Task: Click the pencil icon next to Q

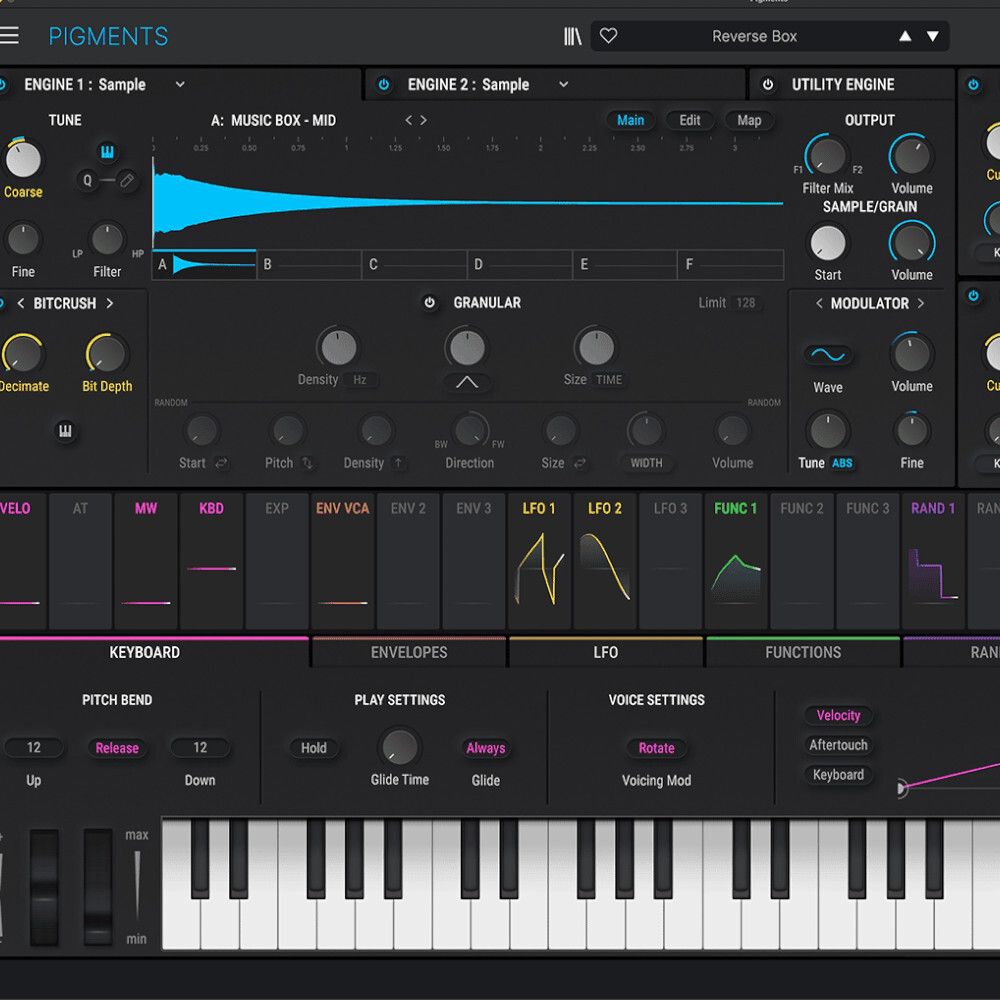Action: [x=126, y=180]
